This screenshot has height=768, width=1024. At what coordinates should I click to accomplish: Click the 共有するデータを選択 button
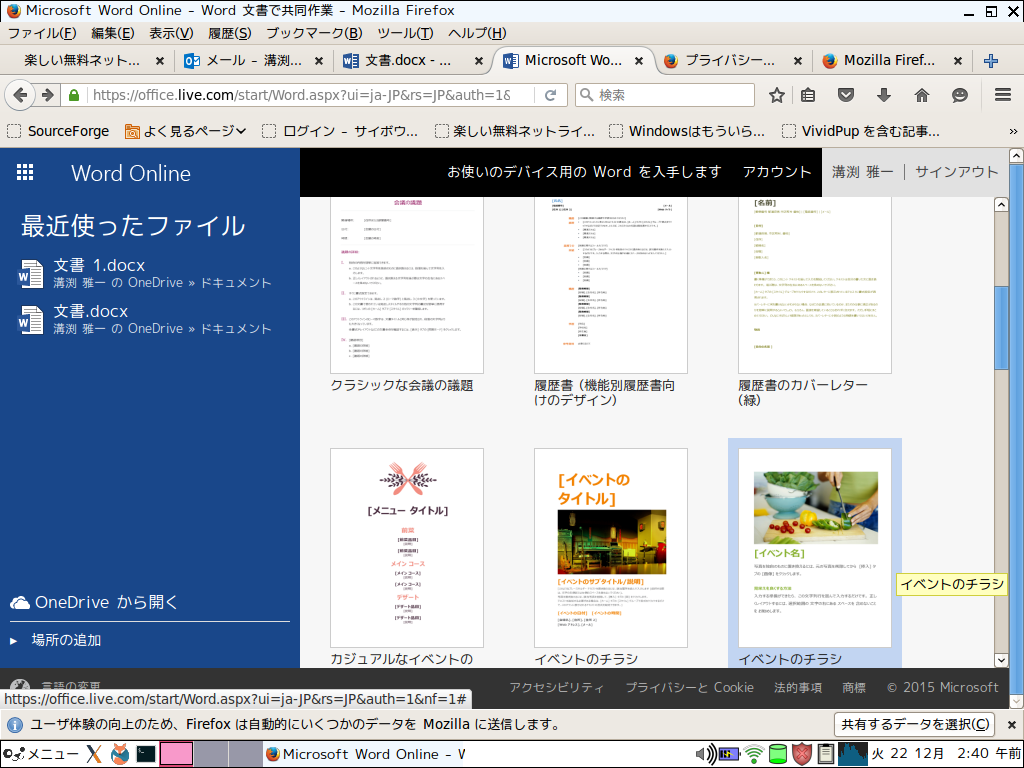914,725
